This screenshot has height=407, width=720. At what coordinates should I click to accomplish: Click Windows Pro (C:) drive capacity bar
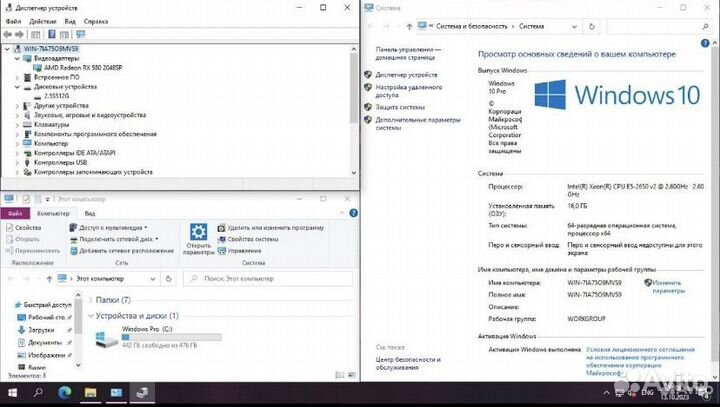[x=157, y=337]
